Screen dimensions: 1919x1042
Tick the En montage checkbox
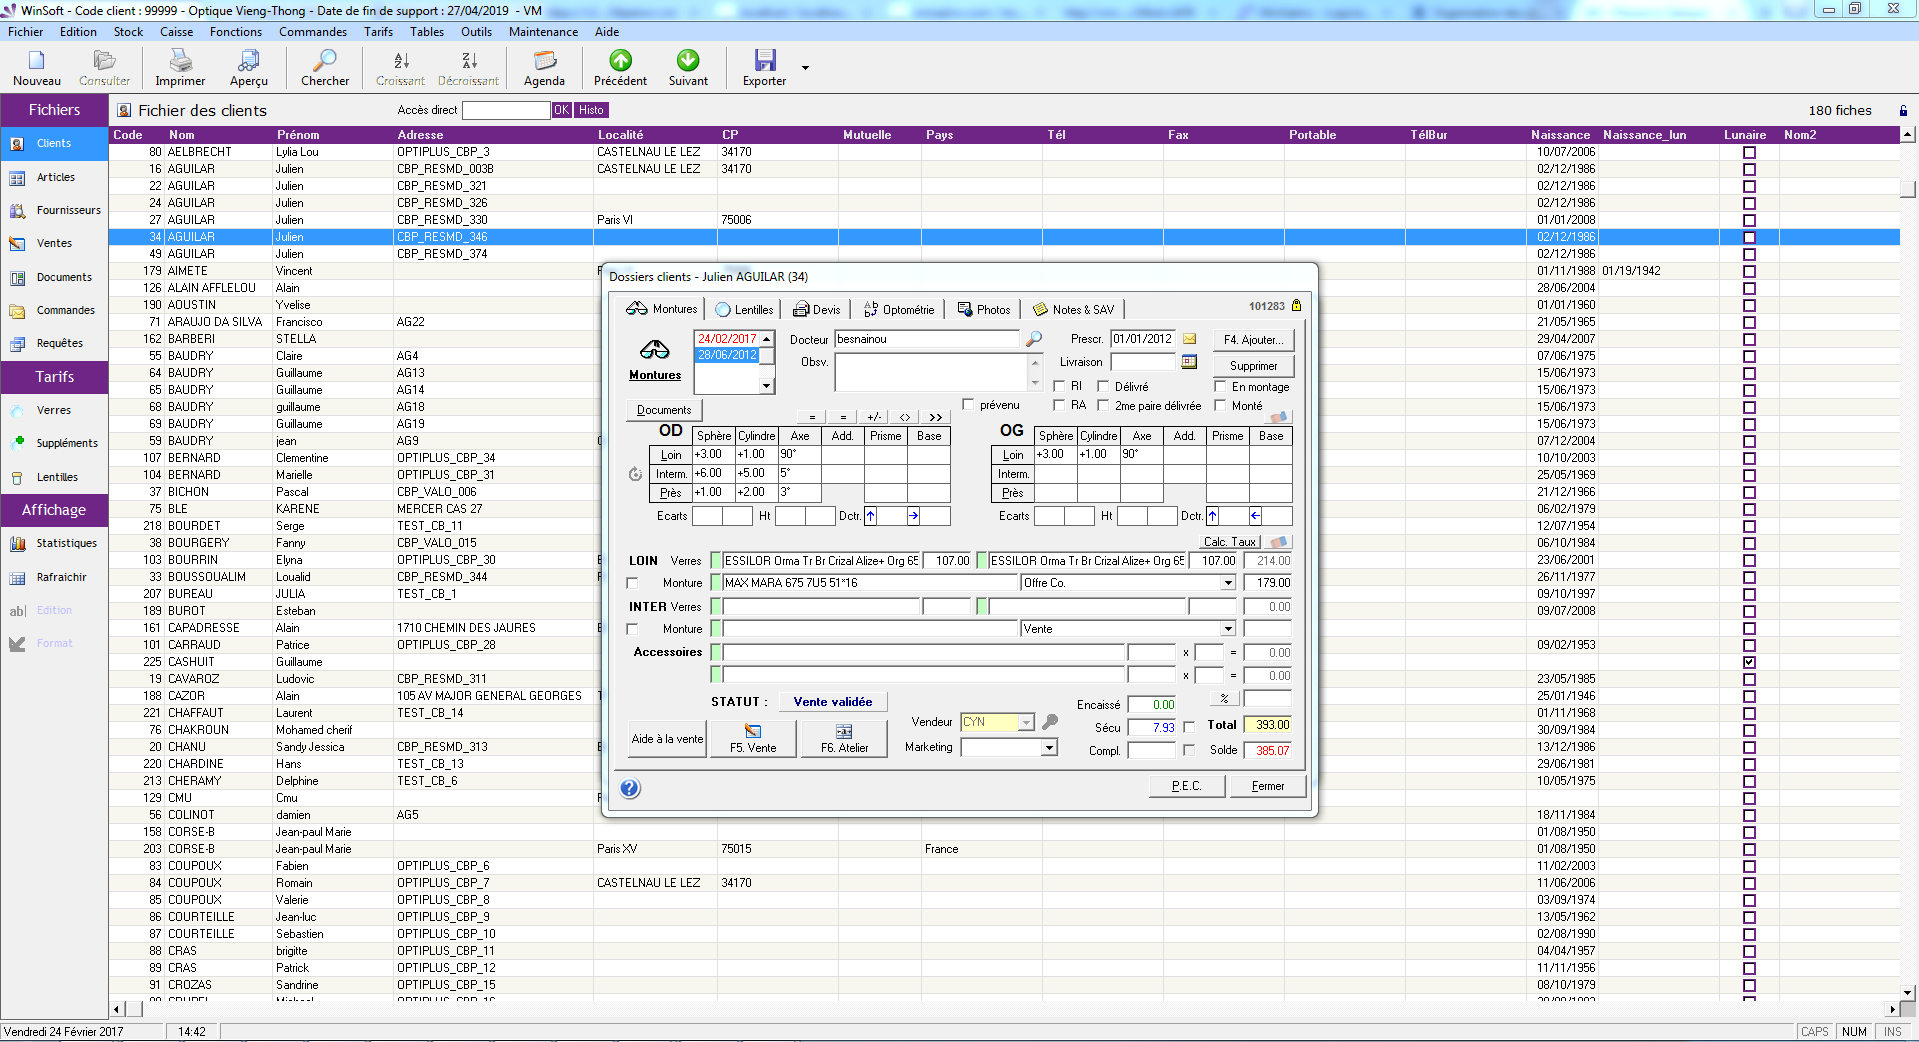[1220, 386]
